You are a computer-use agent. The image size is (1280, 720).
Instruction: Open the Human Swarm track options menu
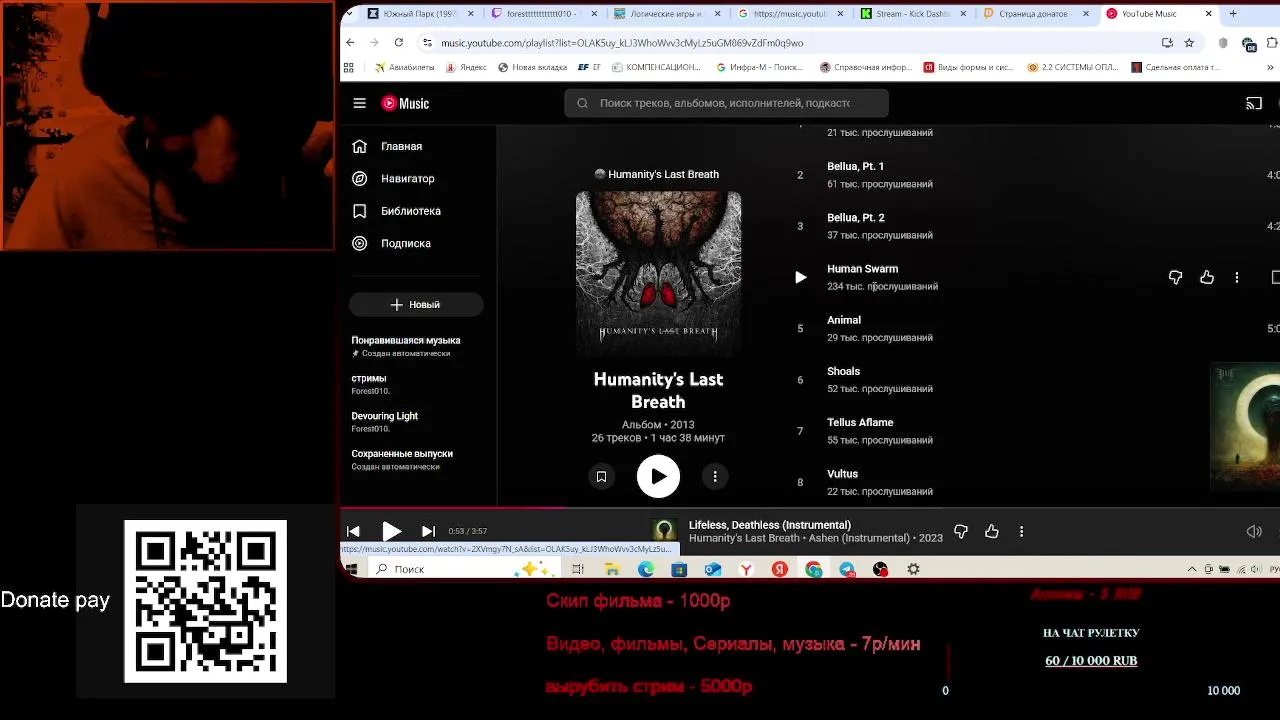1237,277
